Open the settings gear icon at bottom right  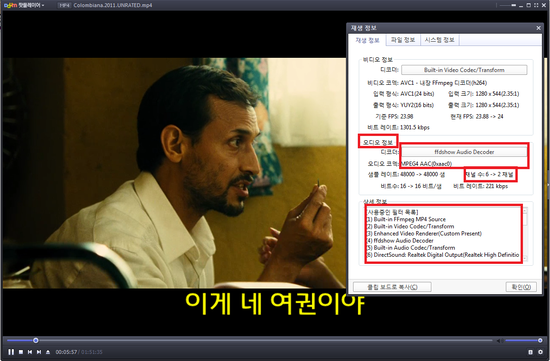click(x=540, y=352)
